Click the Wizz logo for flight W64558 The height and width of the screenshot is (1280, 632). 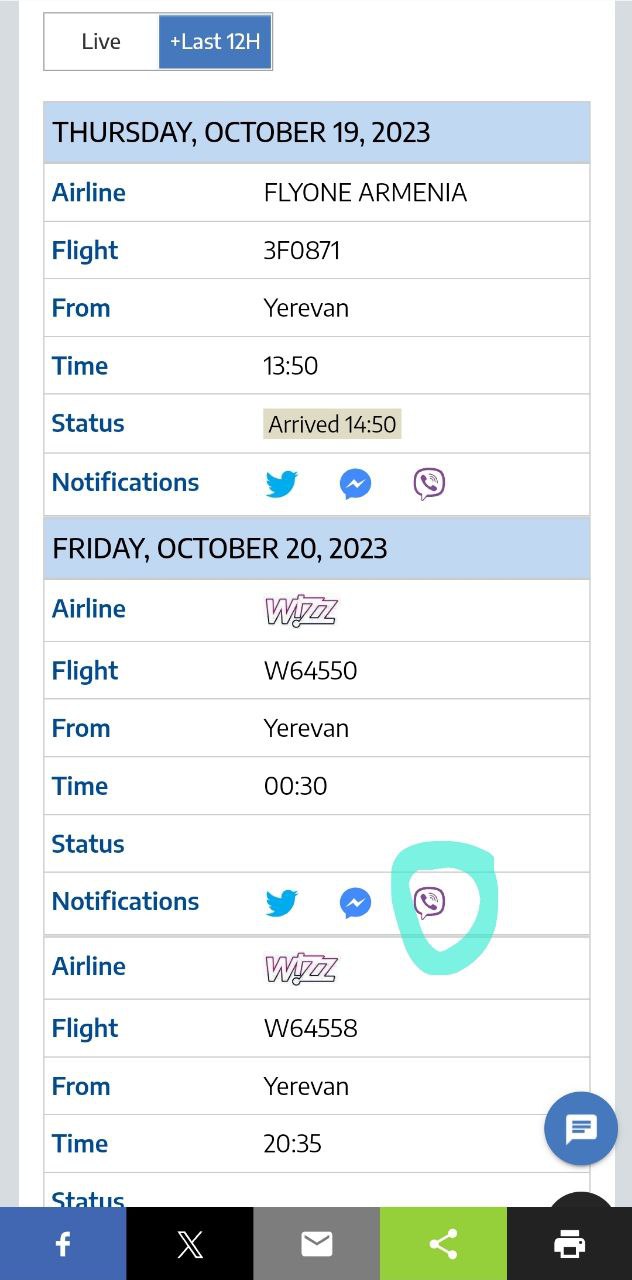tap(301, 968)
